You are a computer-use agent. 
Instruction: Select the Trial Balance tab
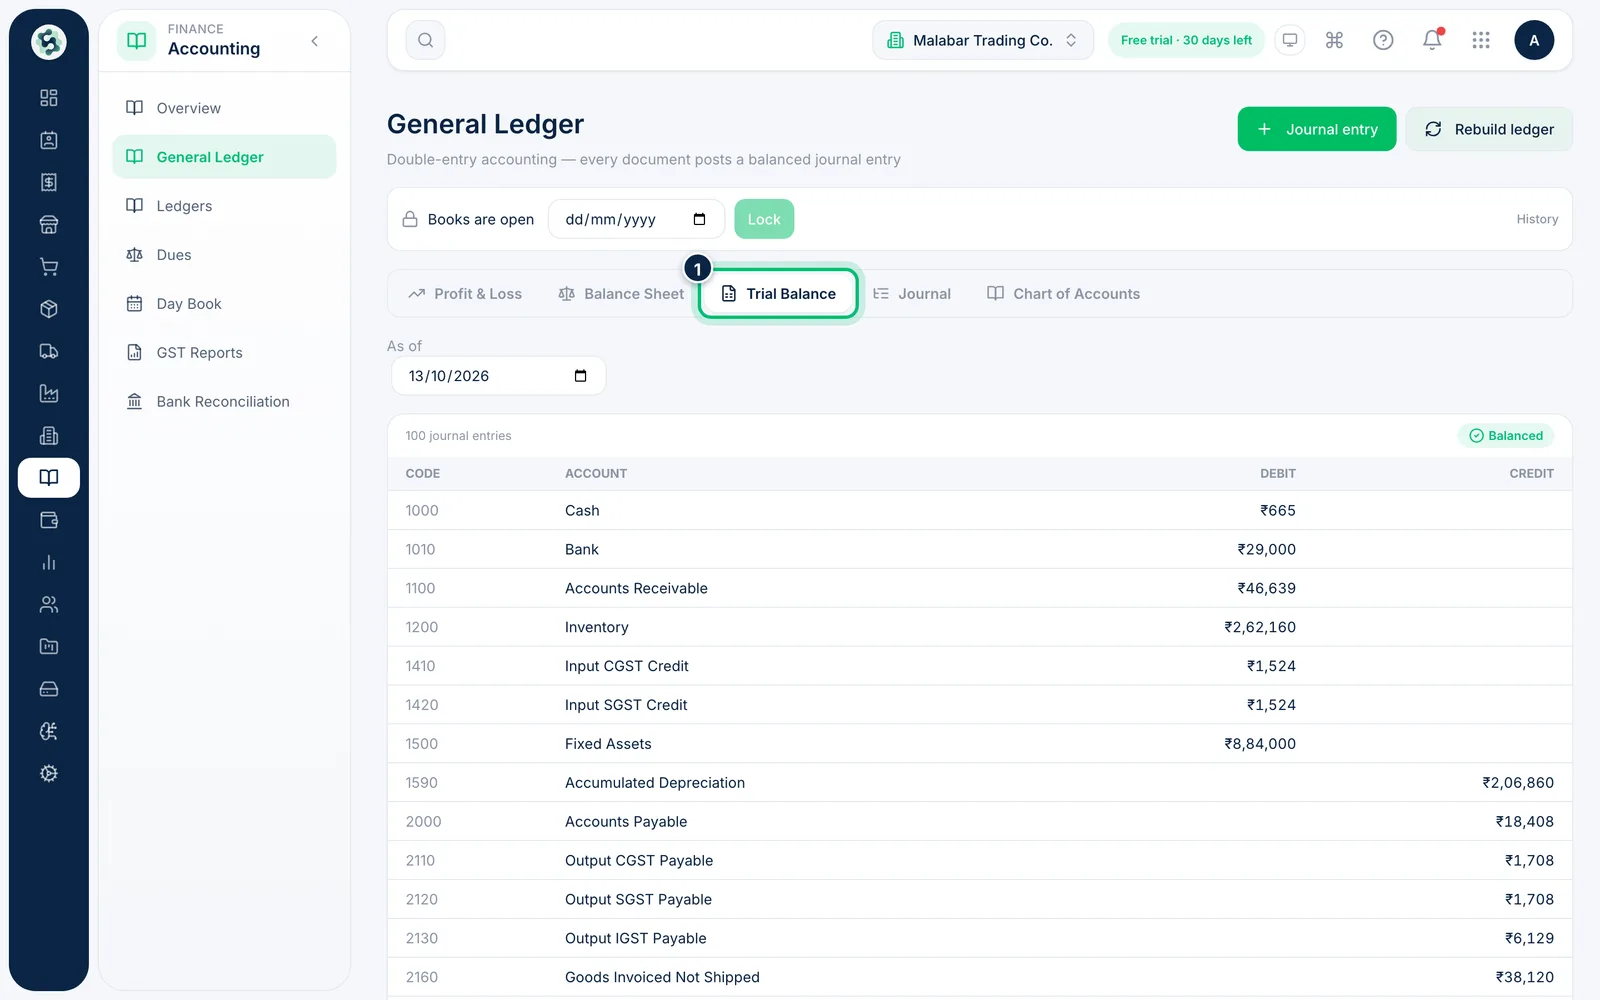(778, 294)
